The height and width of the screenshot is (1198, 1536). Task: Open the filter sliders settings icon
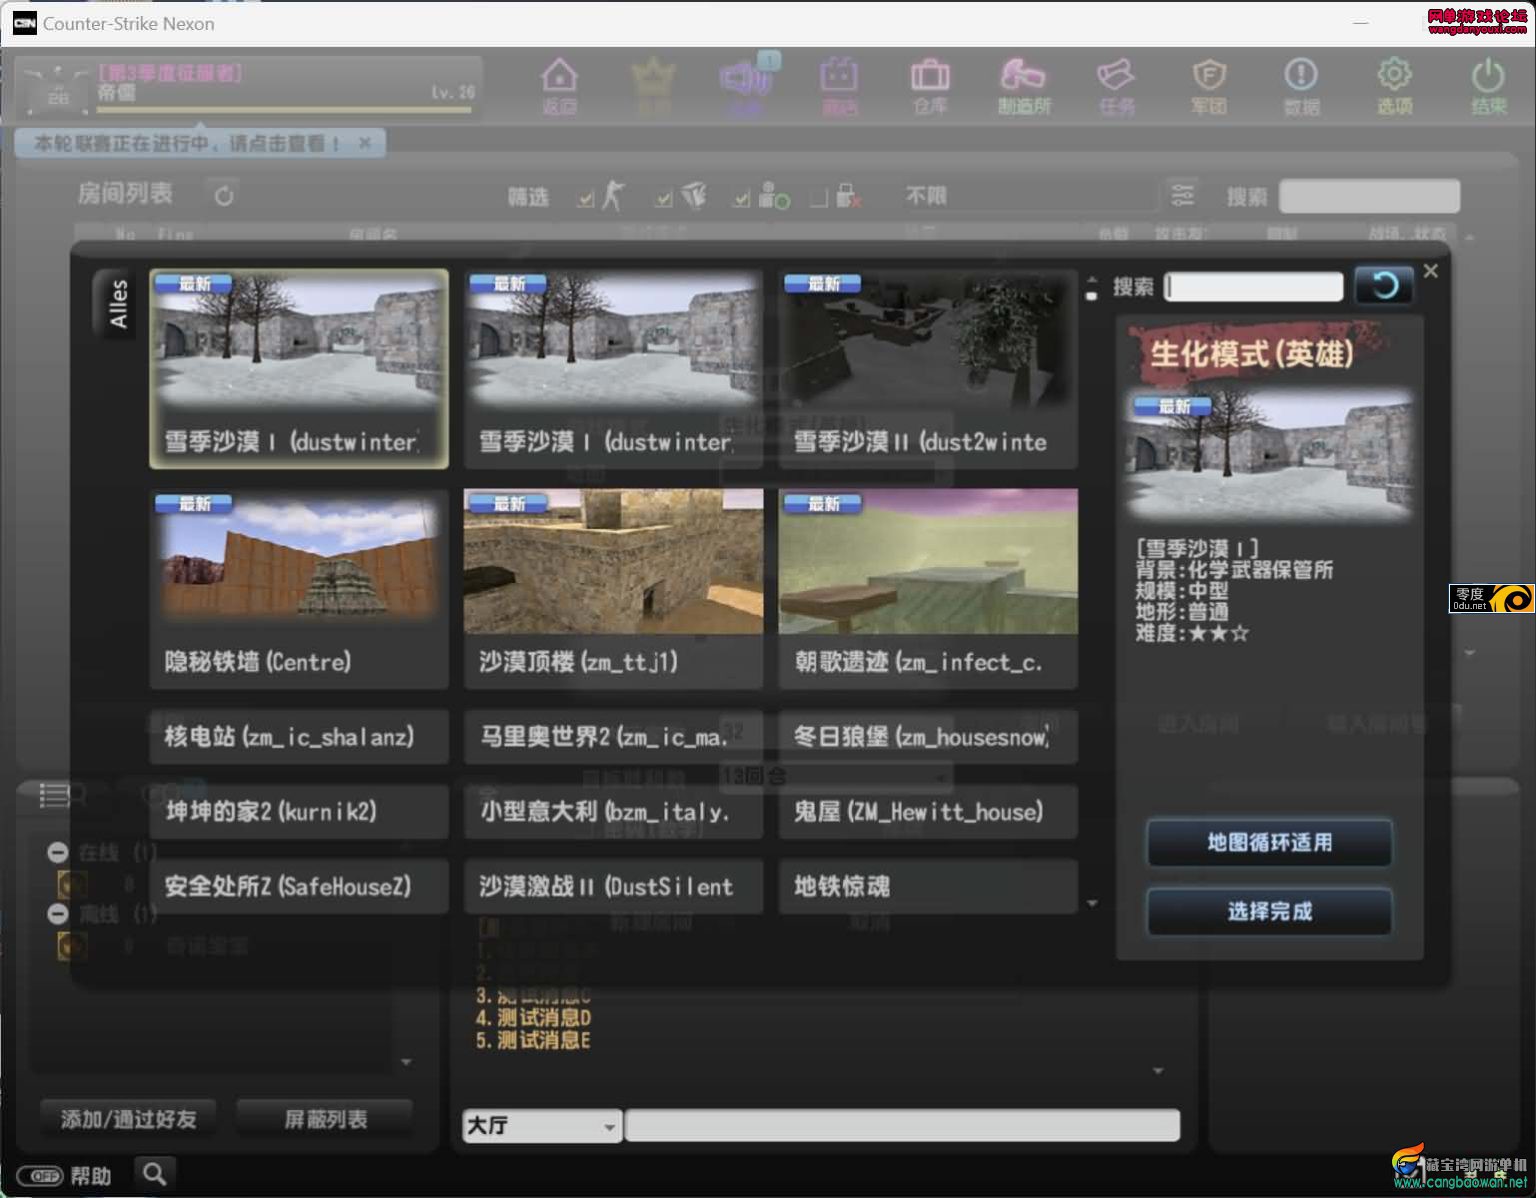[1182, 195]
